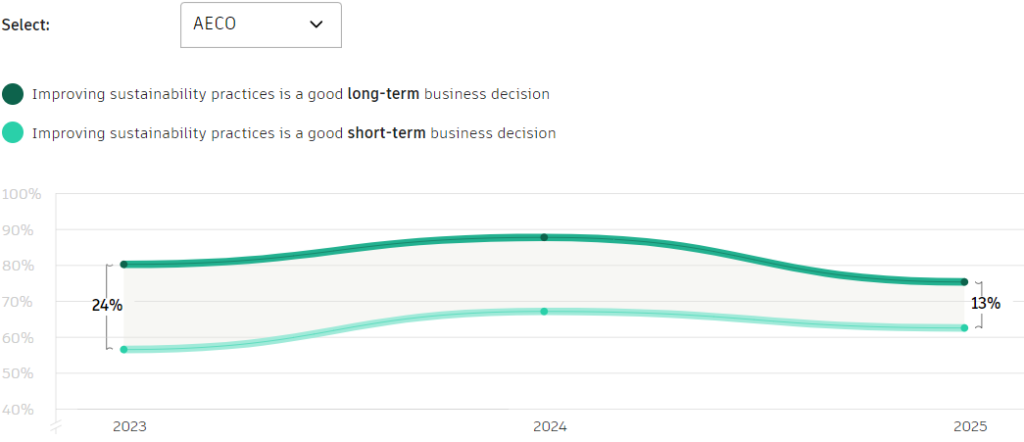The width and height of the screenshot is (1024, 442).
Task: Select the 2024 x-axis label
Action: pyautogui.click(x=550, y=426)
